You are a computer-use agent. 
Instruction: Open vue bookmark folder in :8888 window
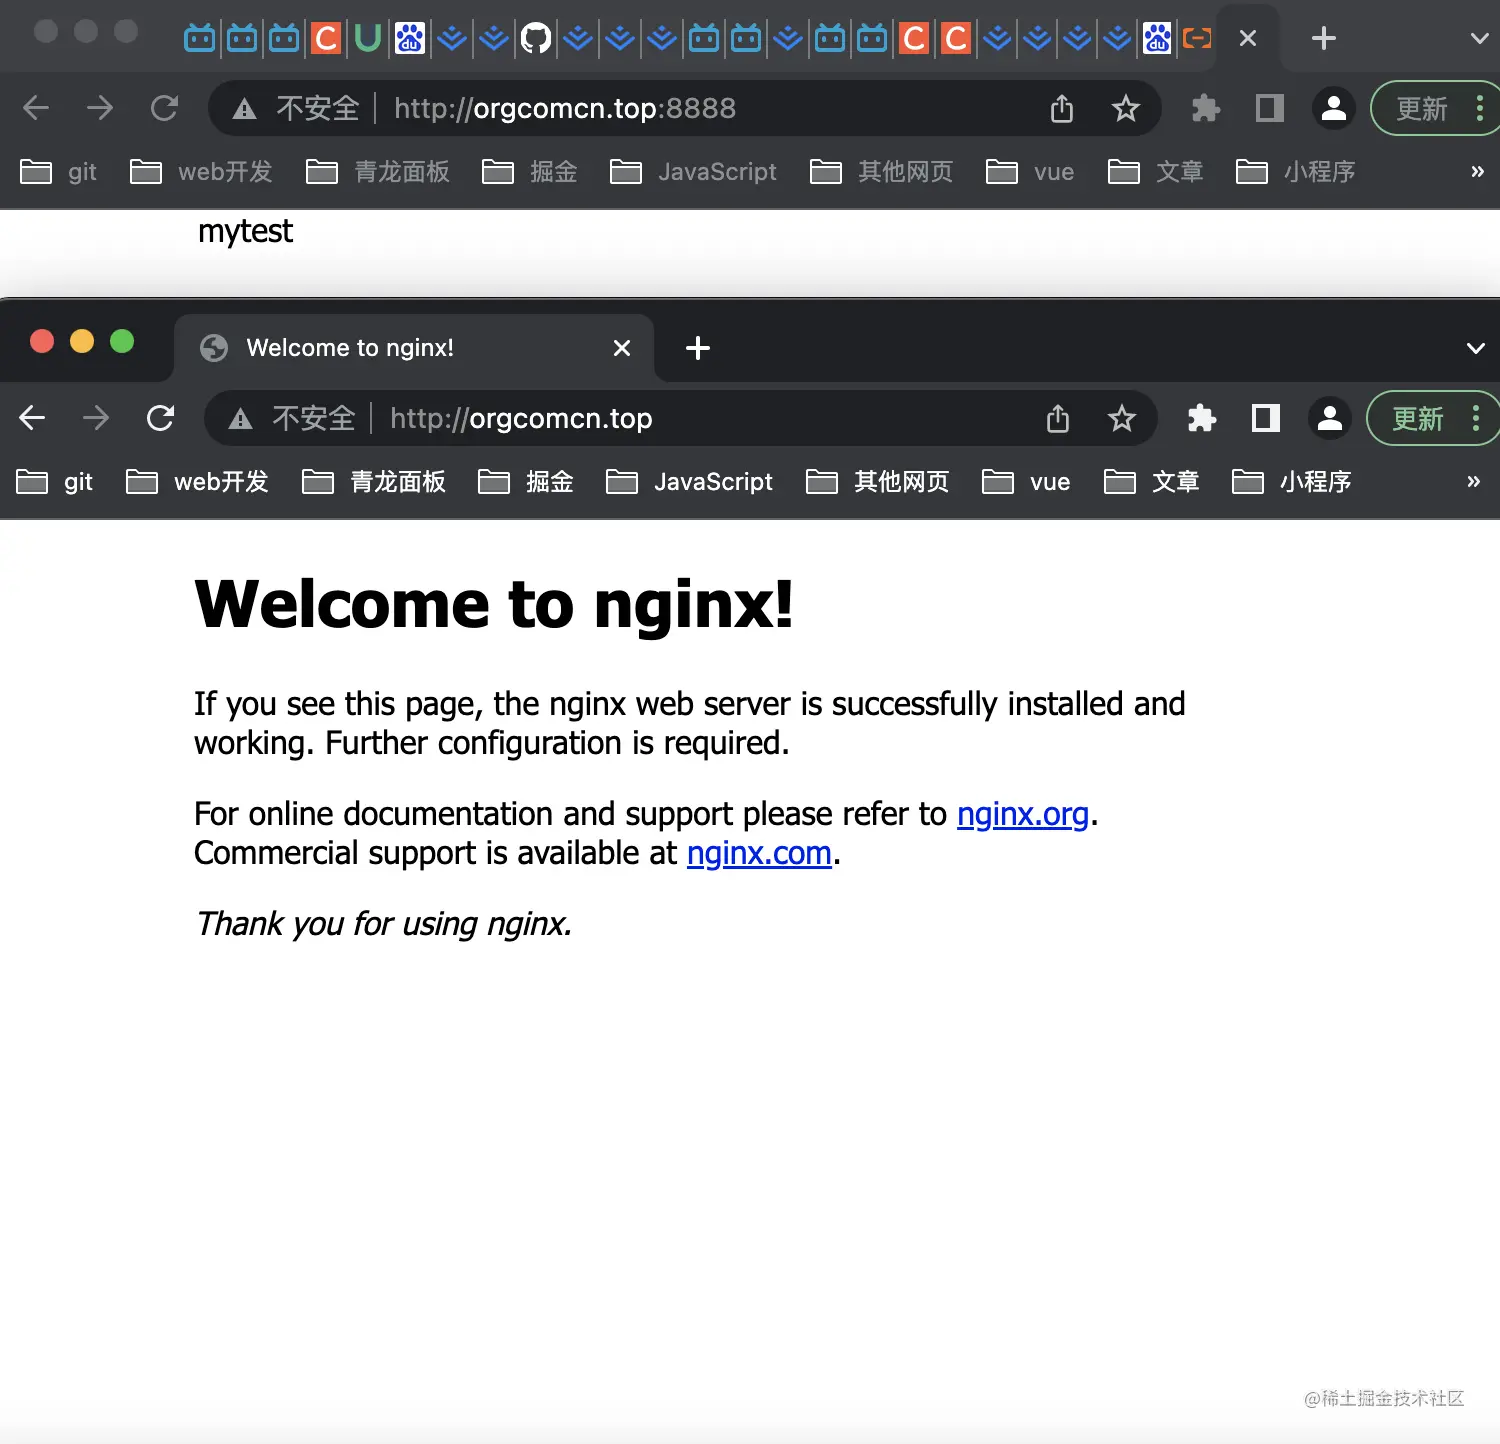(x=1030, y=172)
